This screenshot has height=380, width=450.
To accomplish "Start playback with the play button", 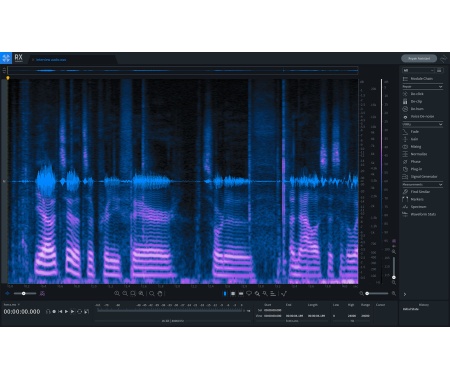I will (x=66, y=312).
